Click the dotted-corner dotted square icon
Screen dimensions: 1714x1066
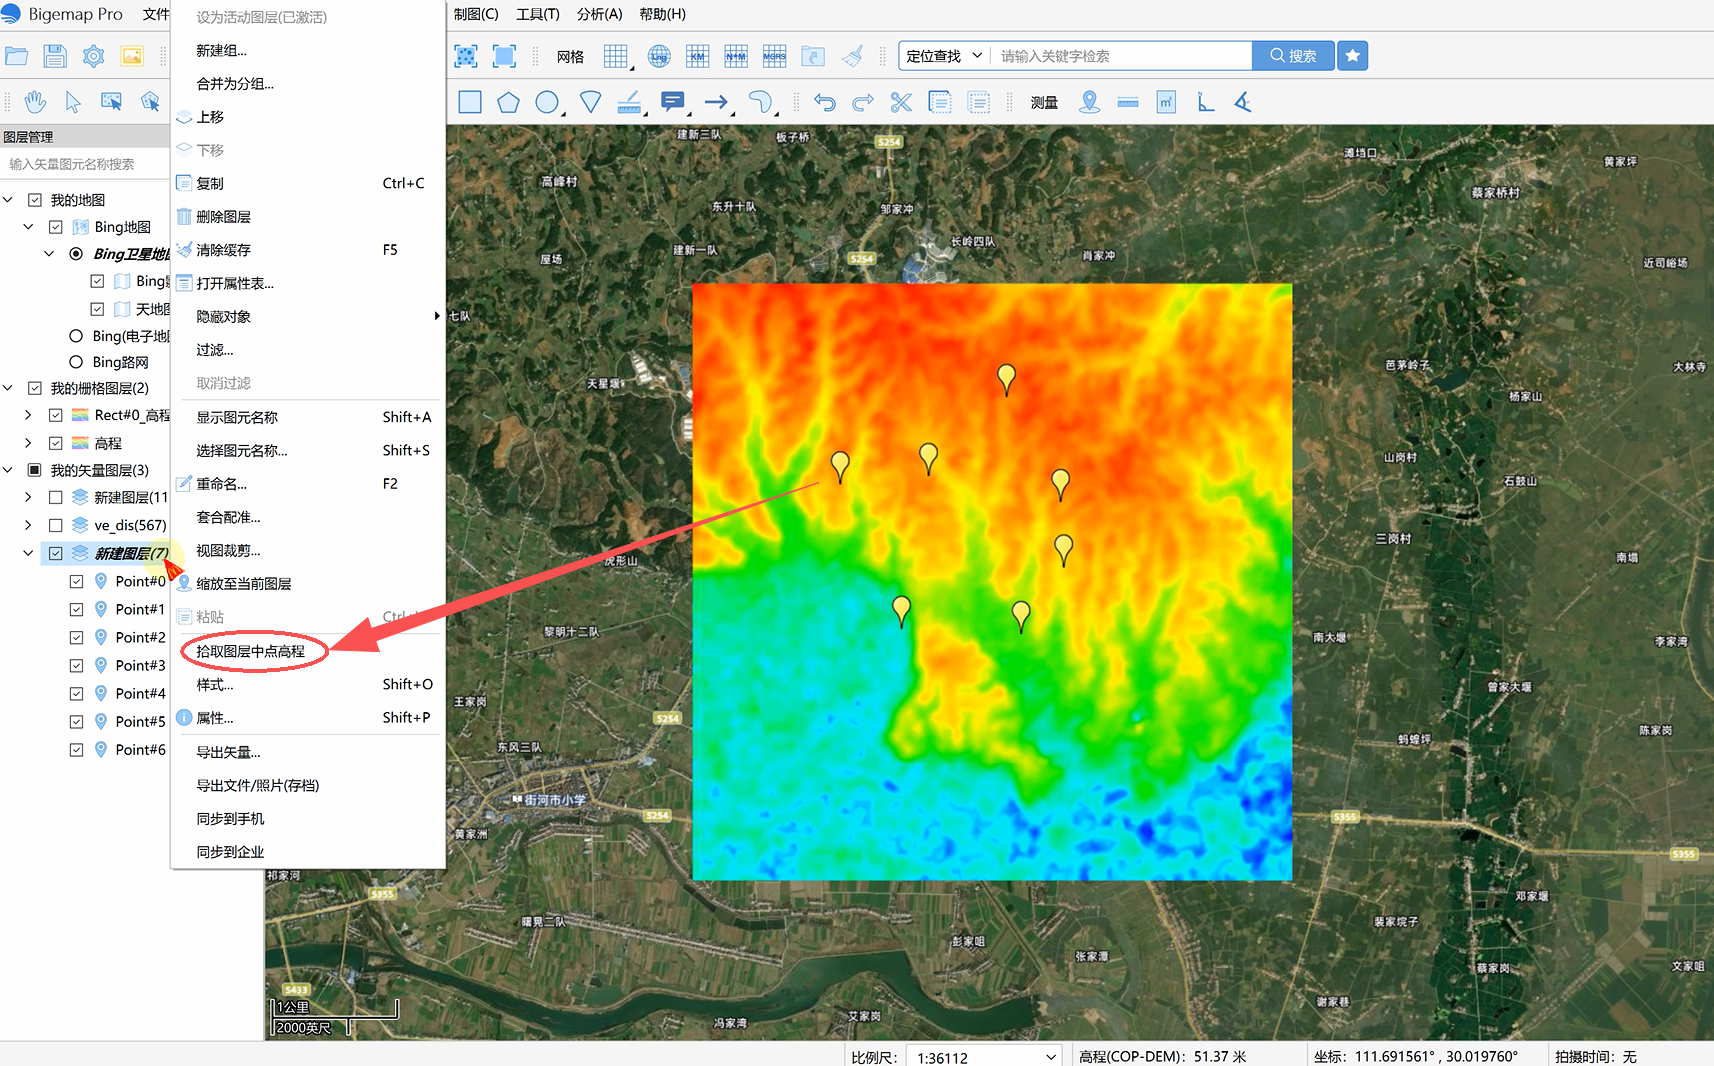tap(466, 56)
